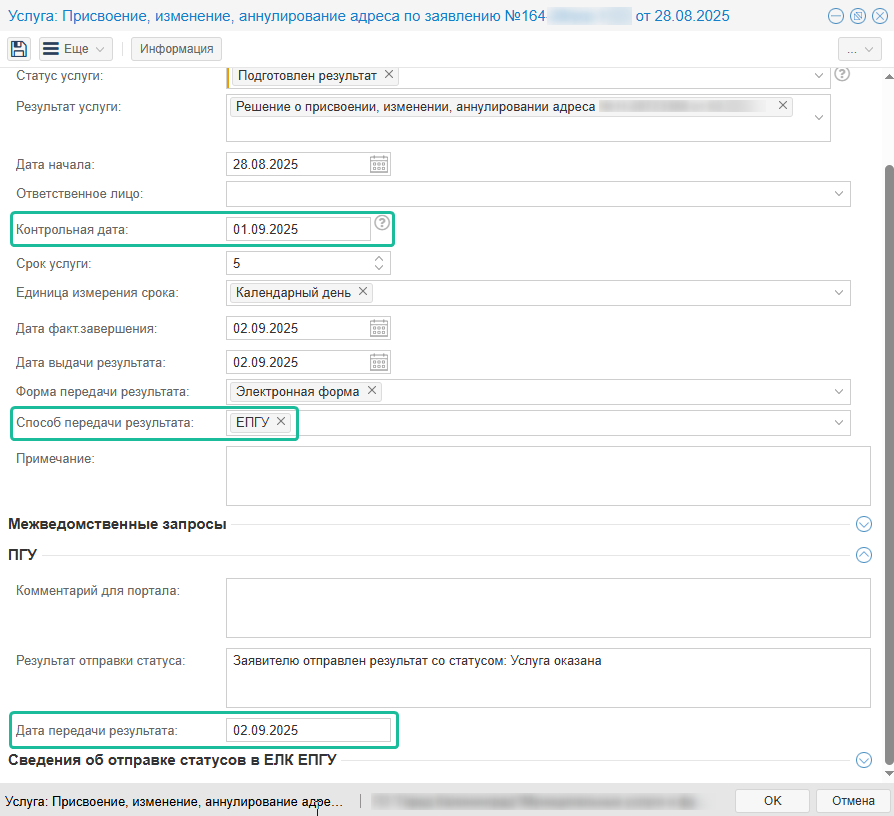Expand the Межведомственные запросы section
This screenshot has height=816, width=894.
(x=864, y=524)
